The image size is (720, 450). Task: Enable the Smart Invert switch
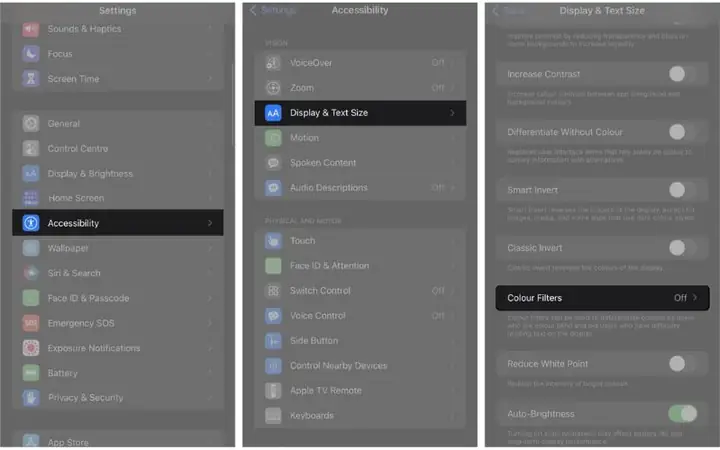pyautogui.click(x=682, y=190)
